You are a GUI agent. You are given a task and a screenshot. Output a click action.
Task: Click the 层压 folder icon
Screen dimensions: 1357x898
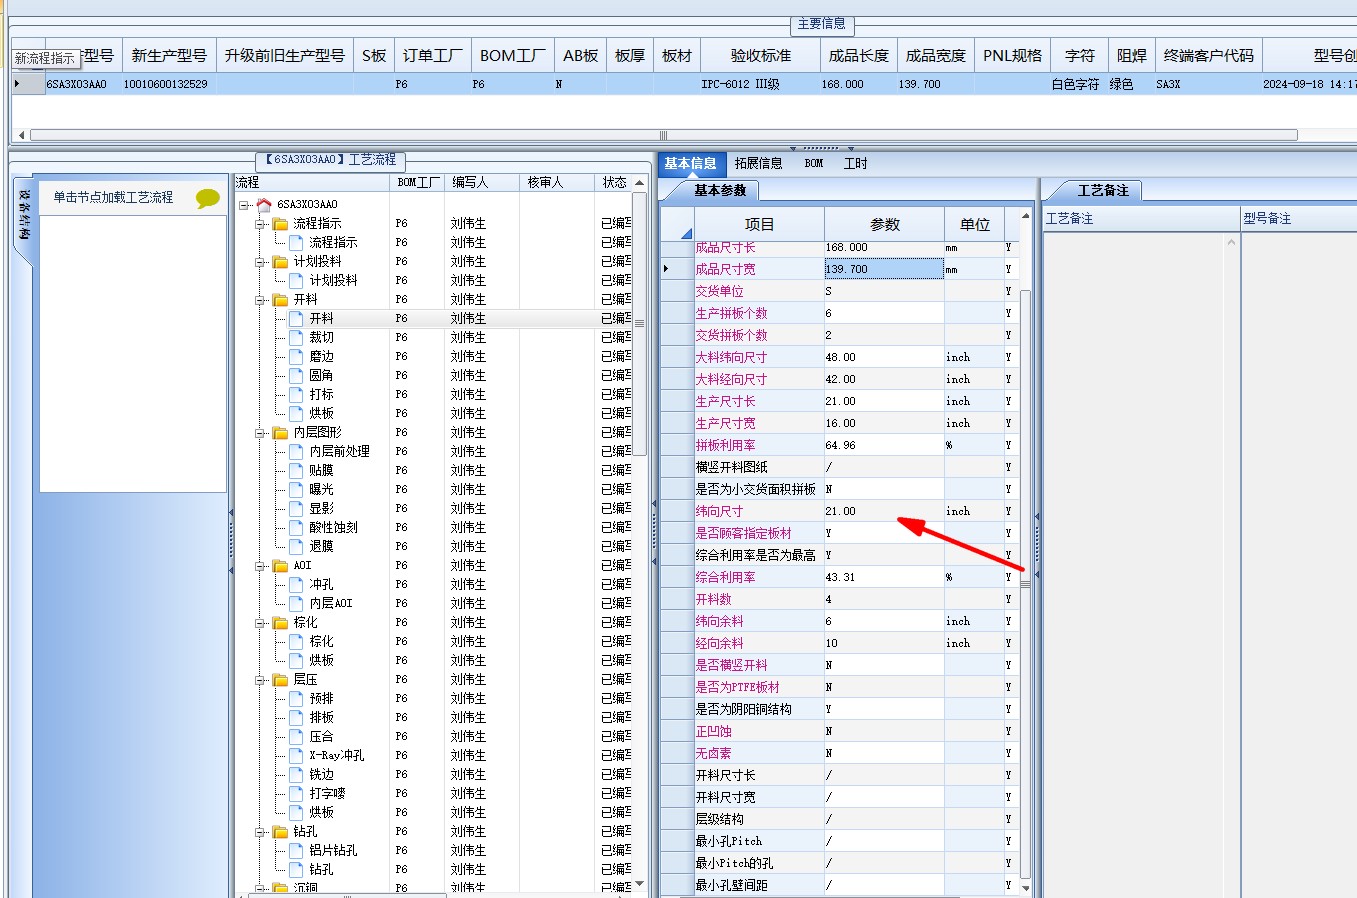(281, 679)
